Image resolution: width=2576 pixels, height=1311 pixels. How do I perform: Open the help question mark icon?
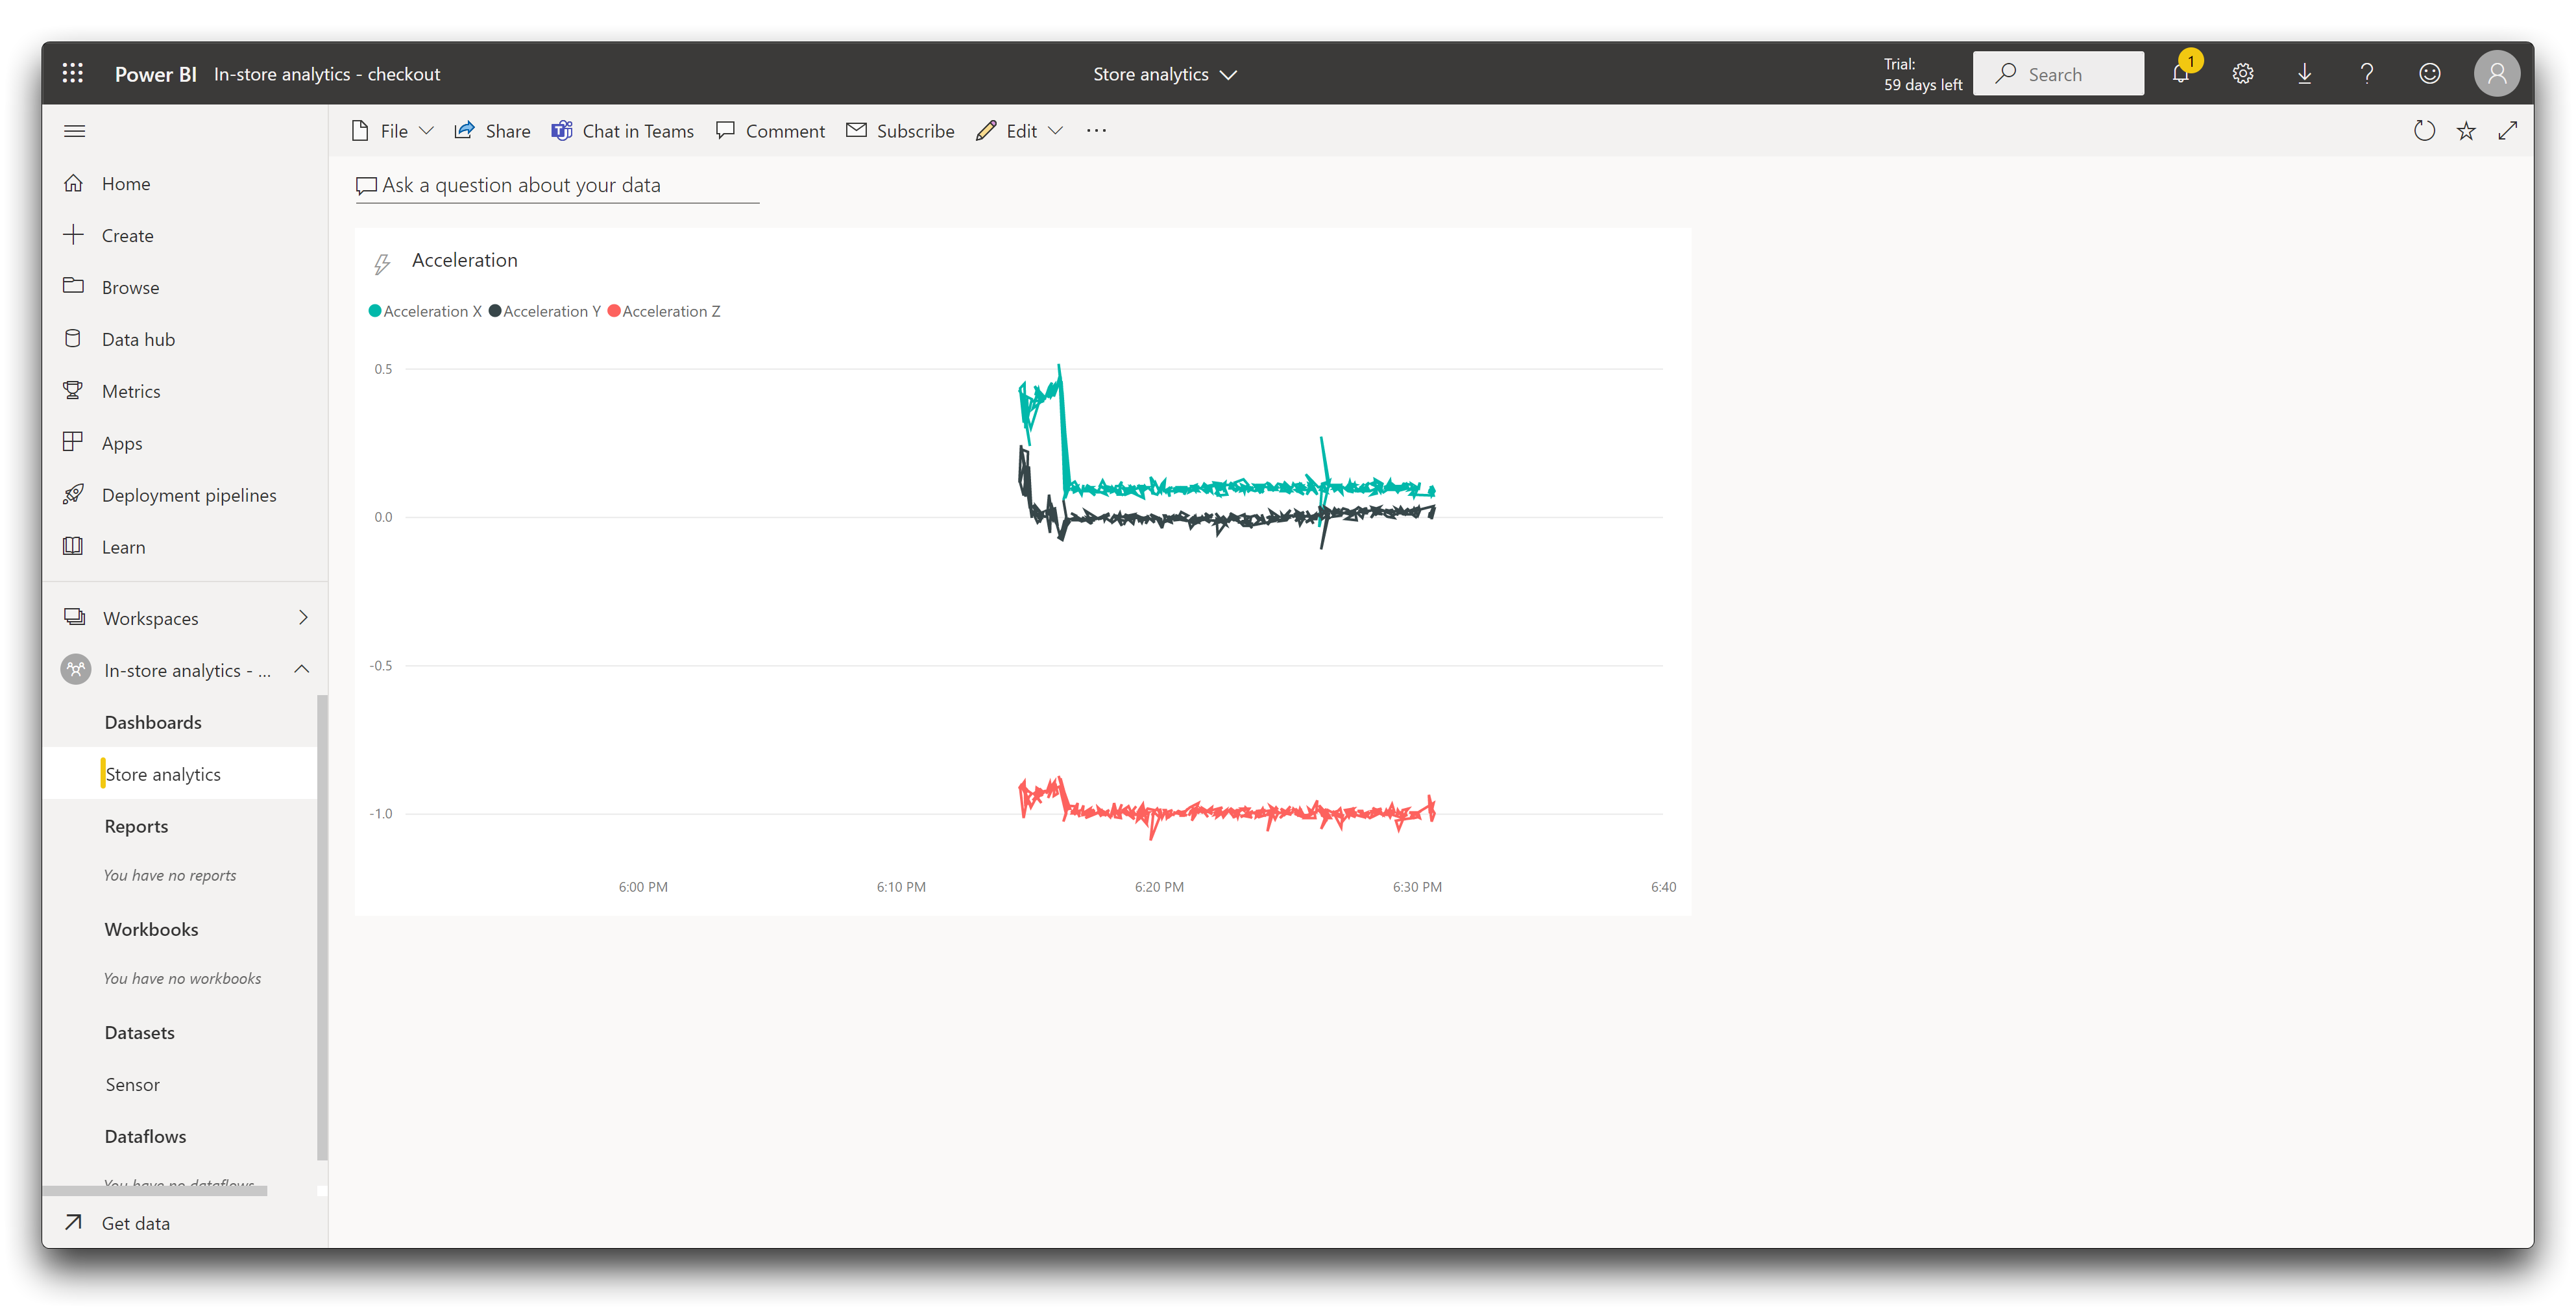click(x=2367, y=73)
